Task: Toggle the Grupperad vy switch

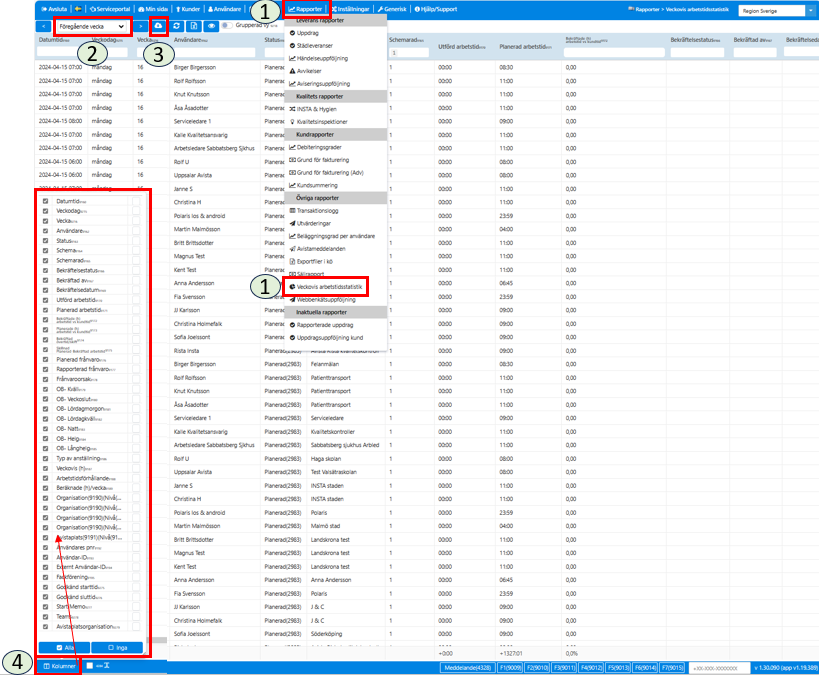Action: [227, 25]
